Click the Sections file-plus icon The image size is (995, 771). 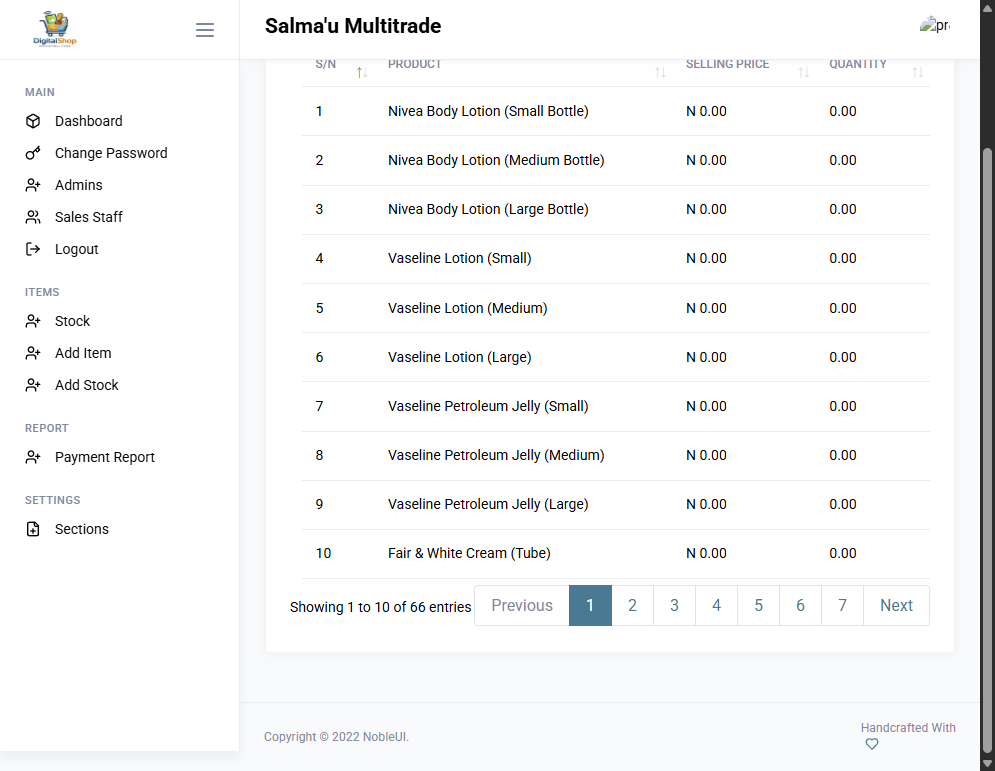click(33, 529)
